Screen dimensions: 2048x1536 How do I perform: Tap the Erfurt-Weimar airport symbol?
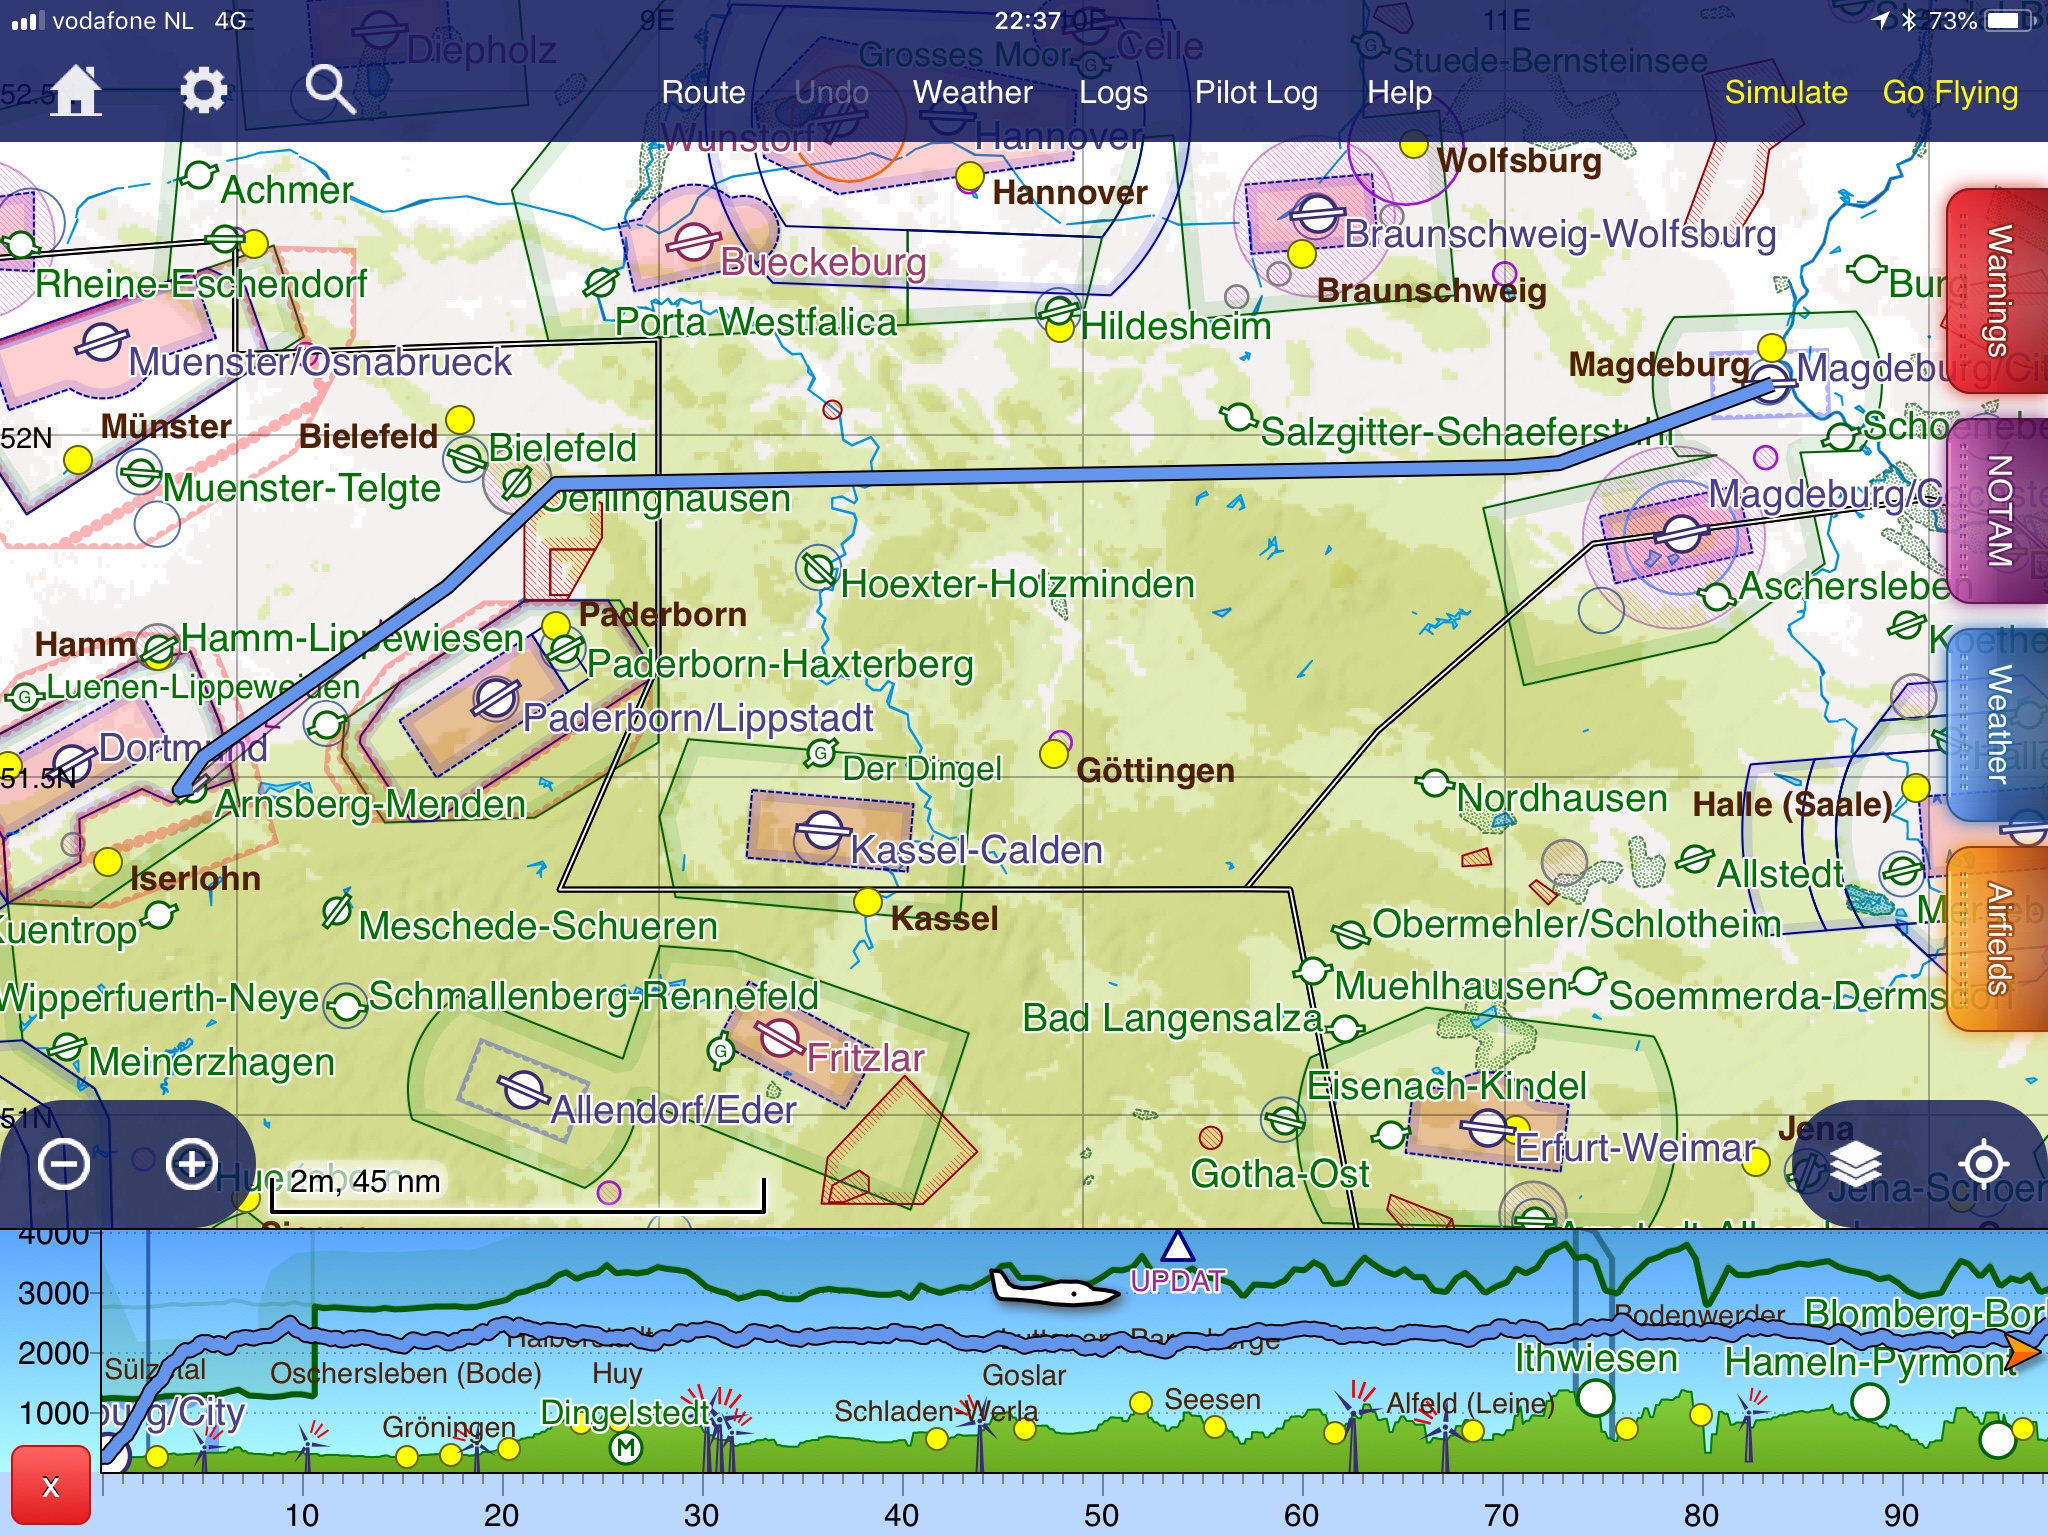1487,1127
